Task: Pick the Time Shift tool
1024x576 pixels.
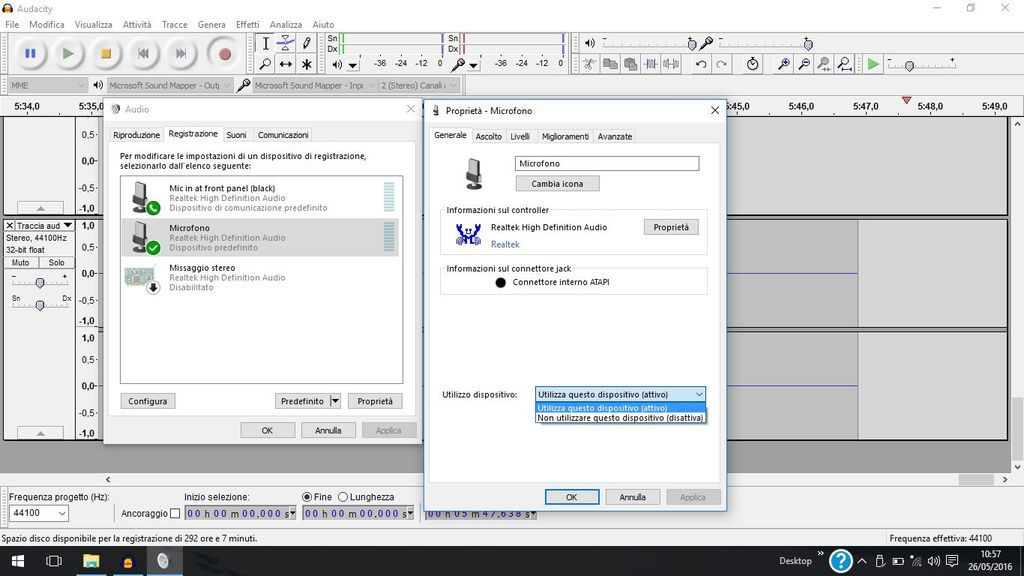Action: click(x=286, y=64)
